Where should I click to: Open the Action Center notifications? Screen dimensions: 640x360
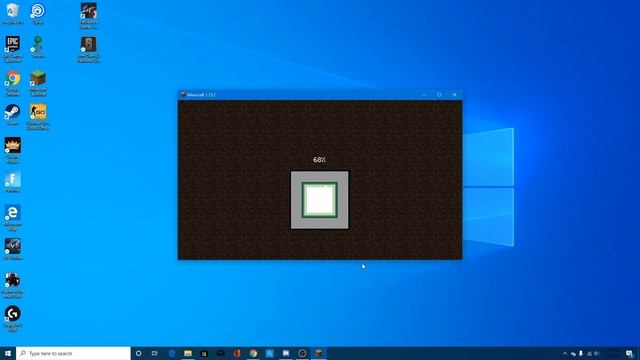pyautogui.click(x=629, y=353)
